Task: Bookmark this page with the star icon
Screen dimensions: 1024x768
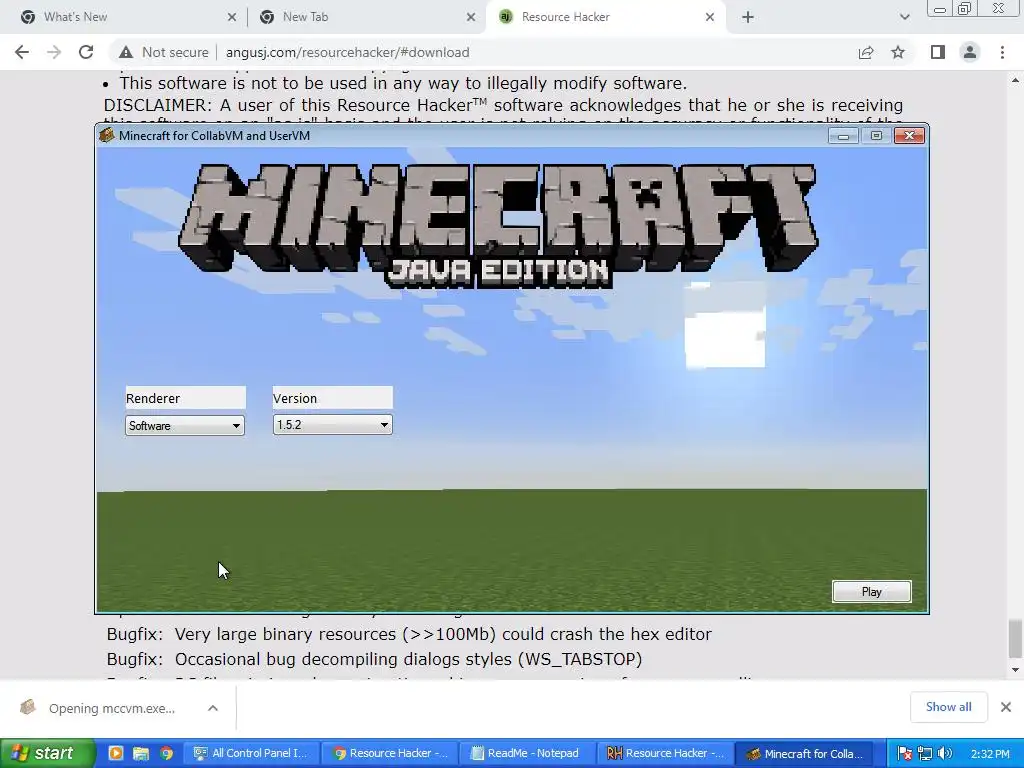Action: pos(898,52)
